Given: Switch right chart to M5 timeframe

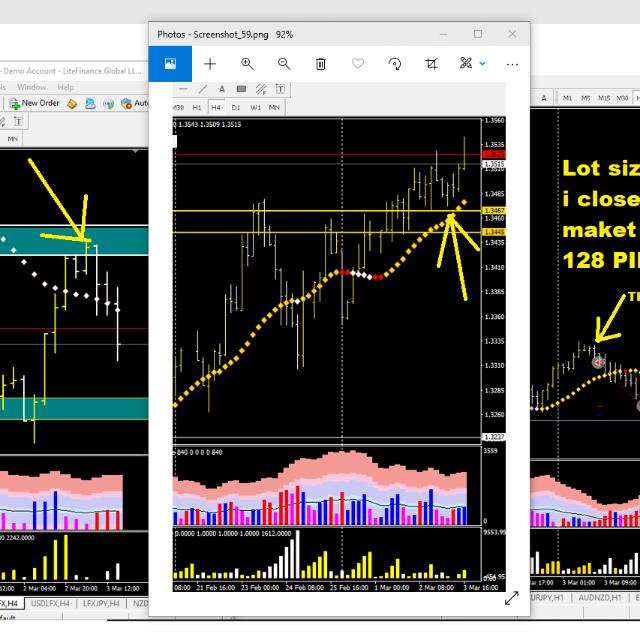Looking at the screenshot, I should tap(585, 98).
